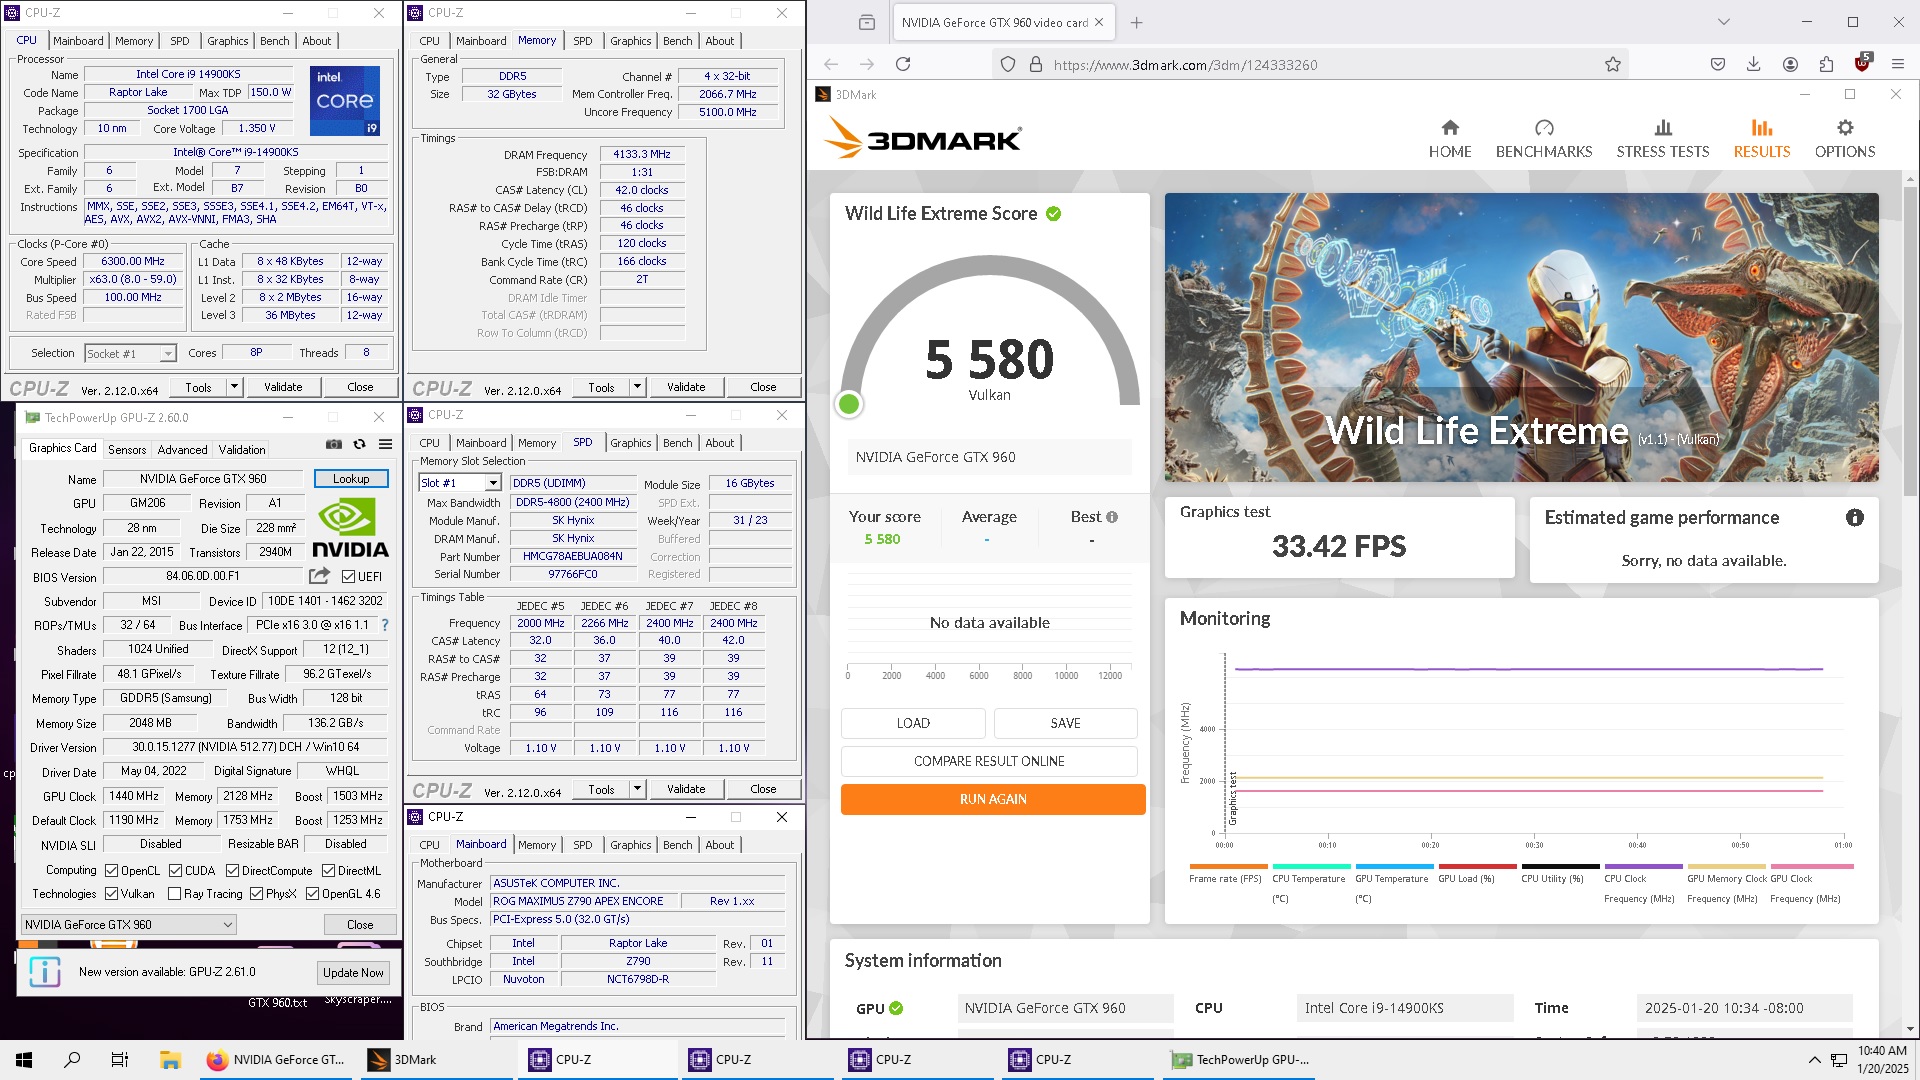Toggle UEFI checkbox in GPU-Z
This screenshot has height=1080, width=1920.
[348, 577]
